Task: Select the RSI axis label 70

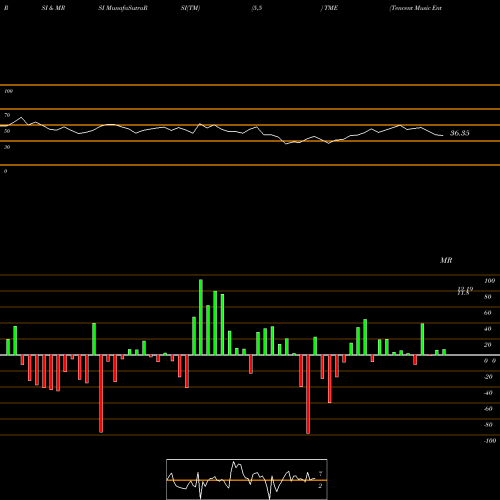Action: (x=7, y=115)
